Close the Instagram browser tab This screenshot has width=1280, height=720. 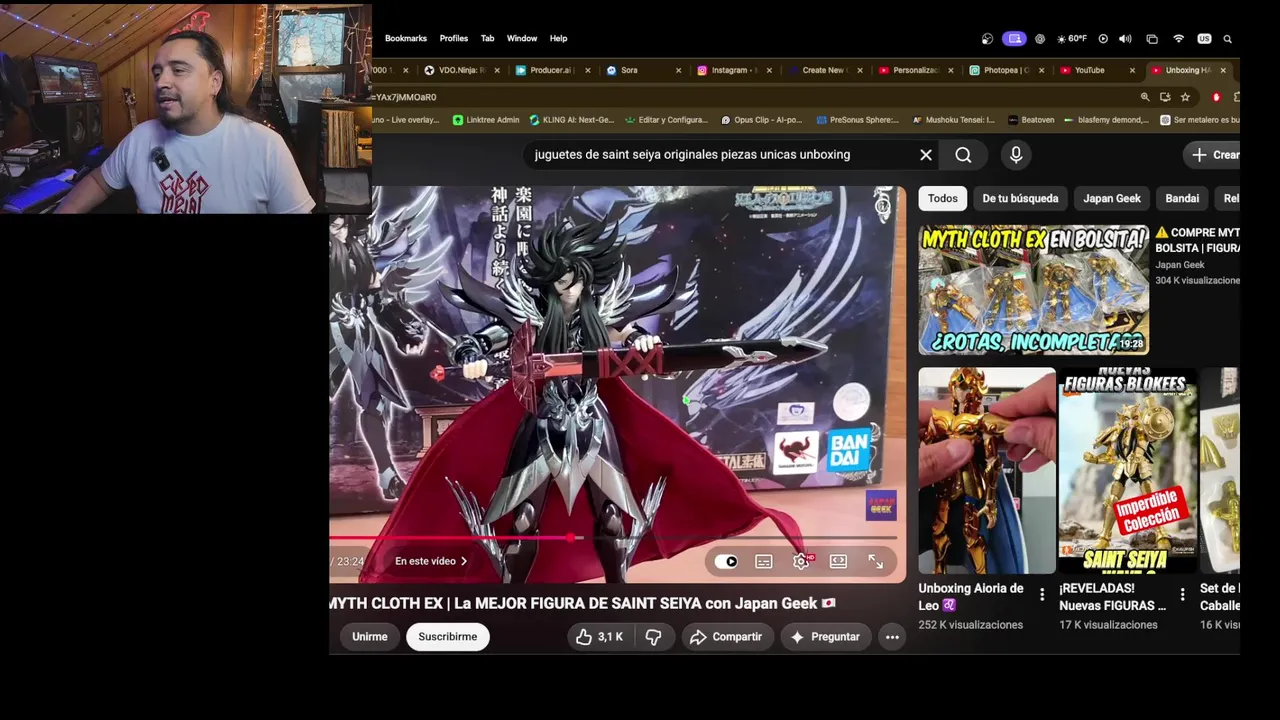[x=769, y=70]
